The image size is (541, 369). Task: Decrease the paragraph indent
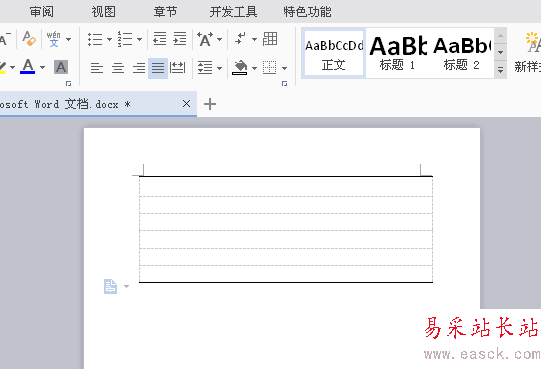(x=159, y=39)
